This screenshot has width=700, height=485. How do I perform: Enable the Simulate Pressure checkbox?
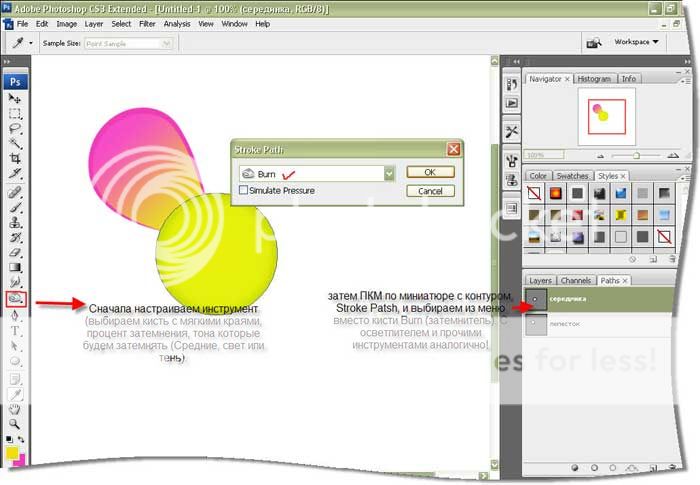[x=244, y=190]
